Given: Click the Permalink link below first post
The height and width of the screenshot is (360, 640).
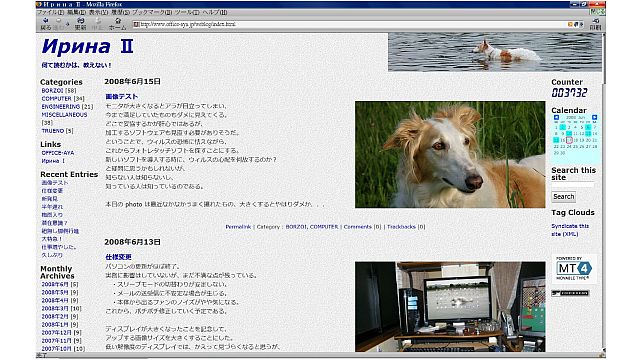Looking at the screenshot, I should click(238, 227).
